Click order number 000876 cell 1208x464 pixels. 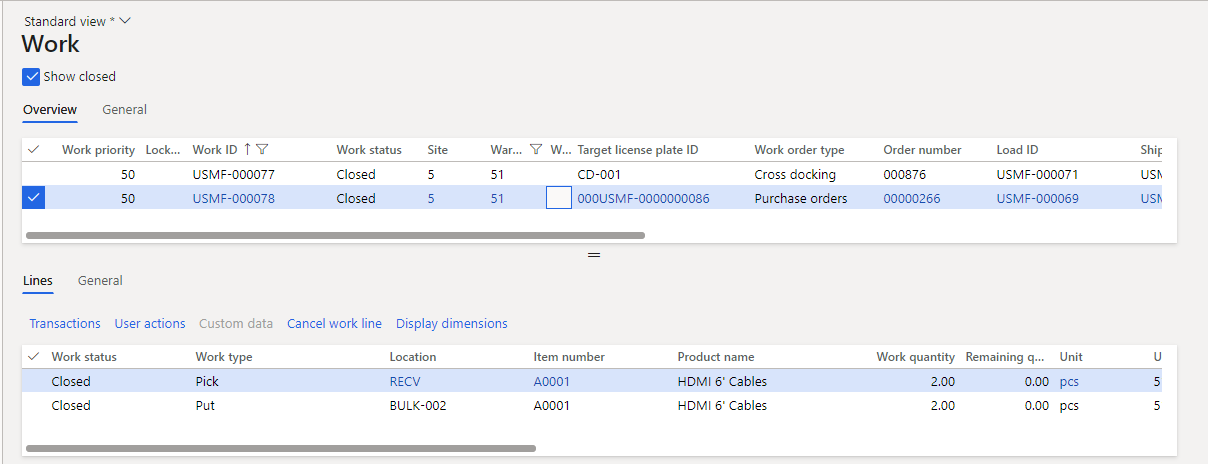coord(905,174)
